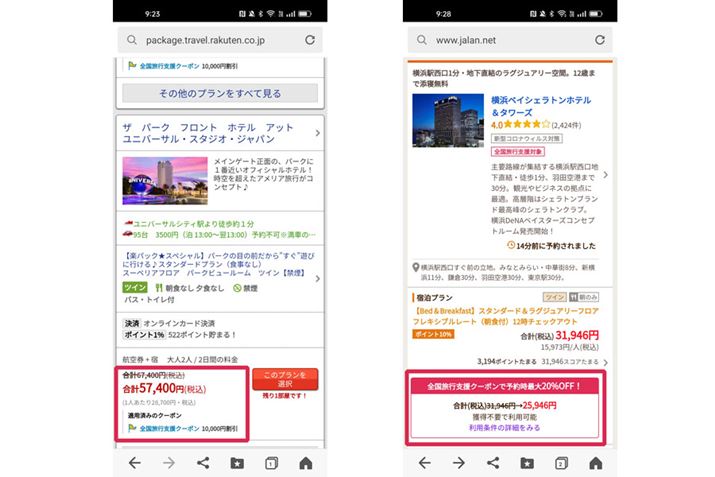Tap the home icon in the Jalan browser

596,463
